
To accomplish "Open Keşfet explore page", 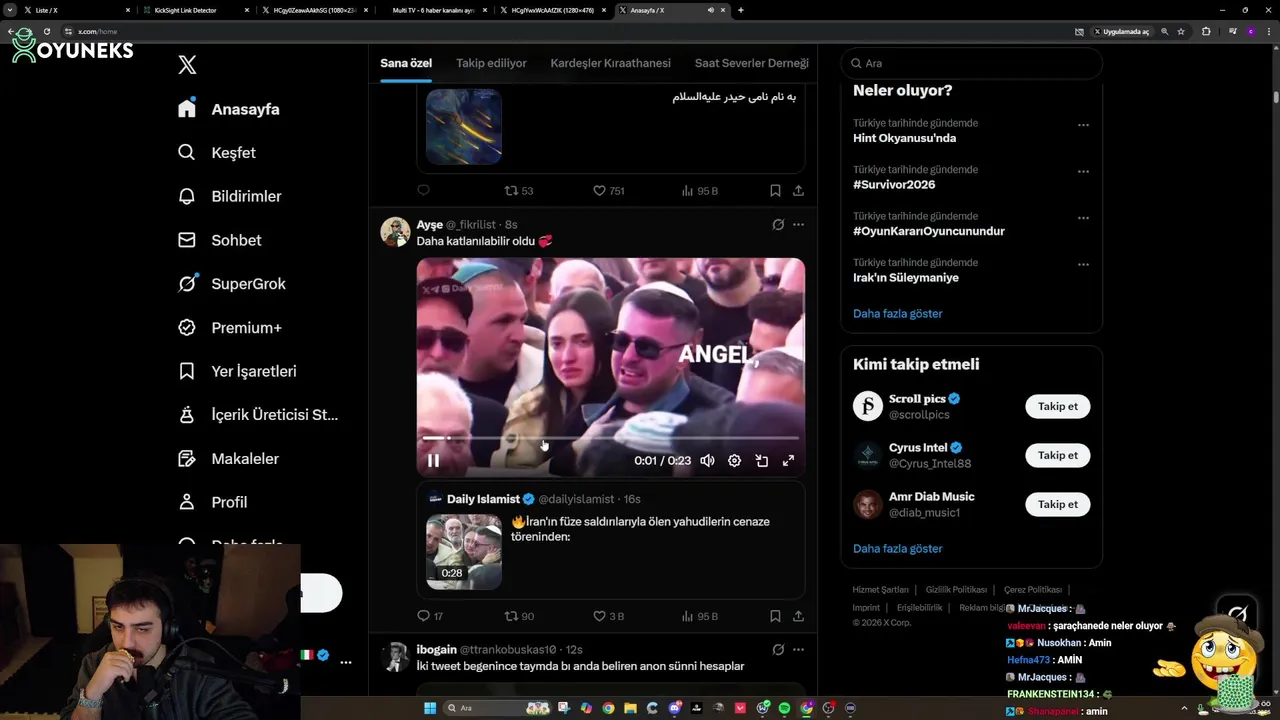I will [217, 153].
